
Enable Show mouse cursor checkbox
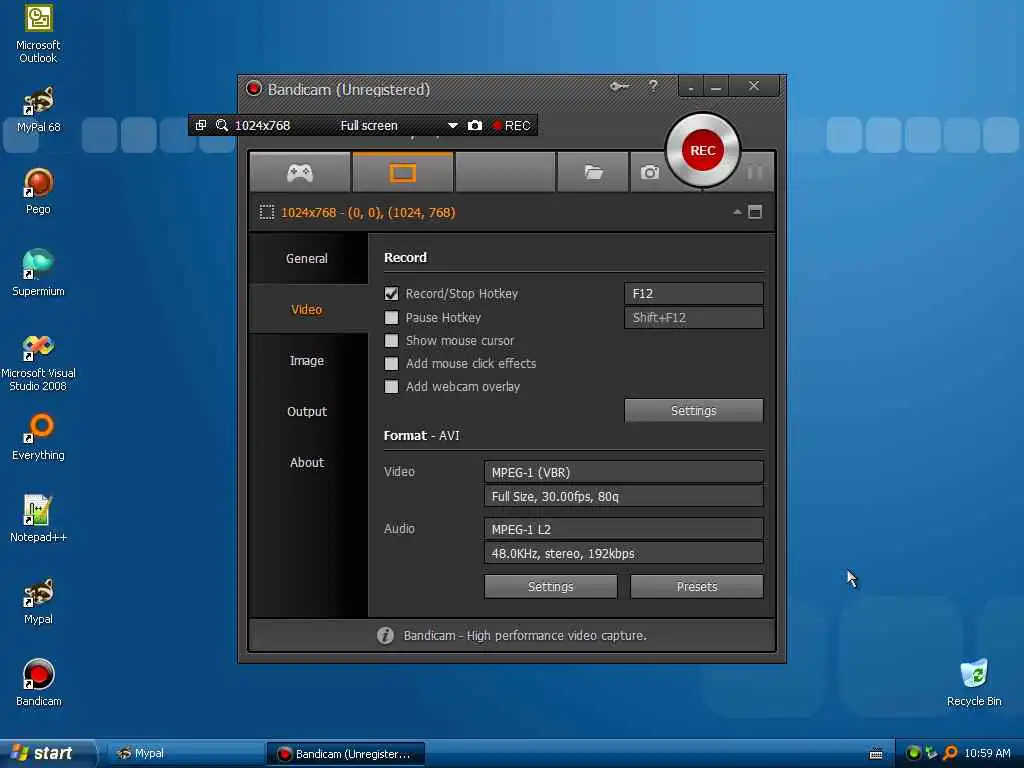391,340
